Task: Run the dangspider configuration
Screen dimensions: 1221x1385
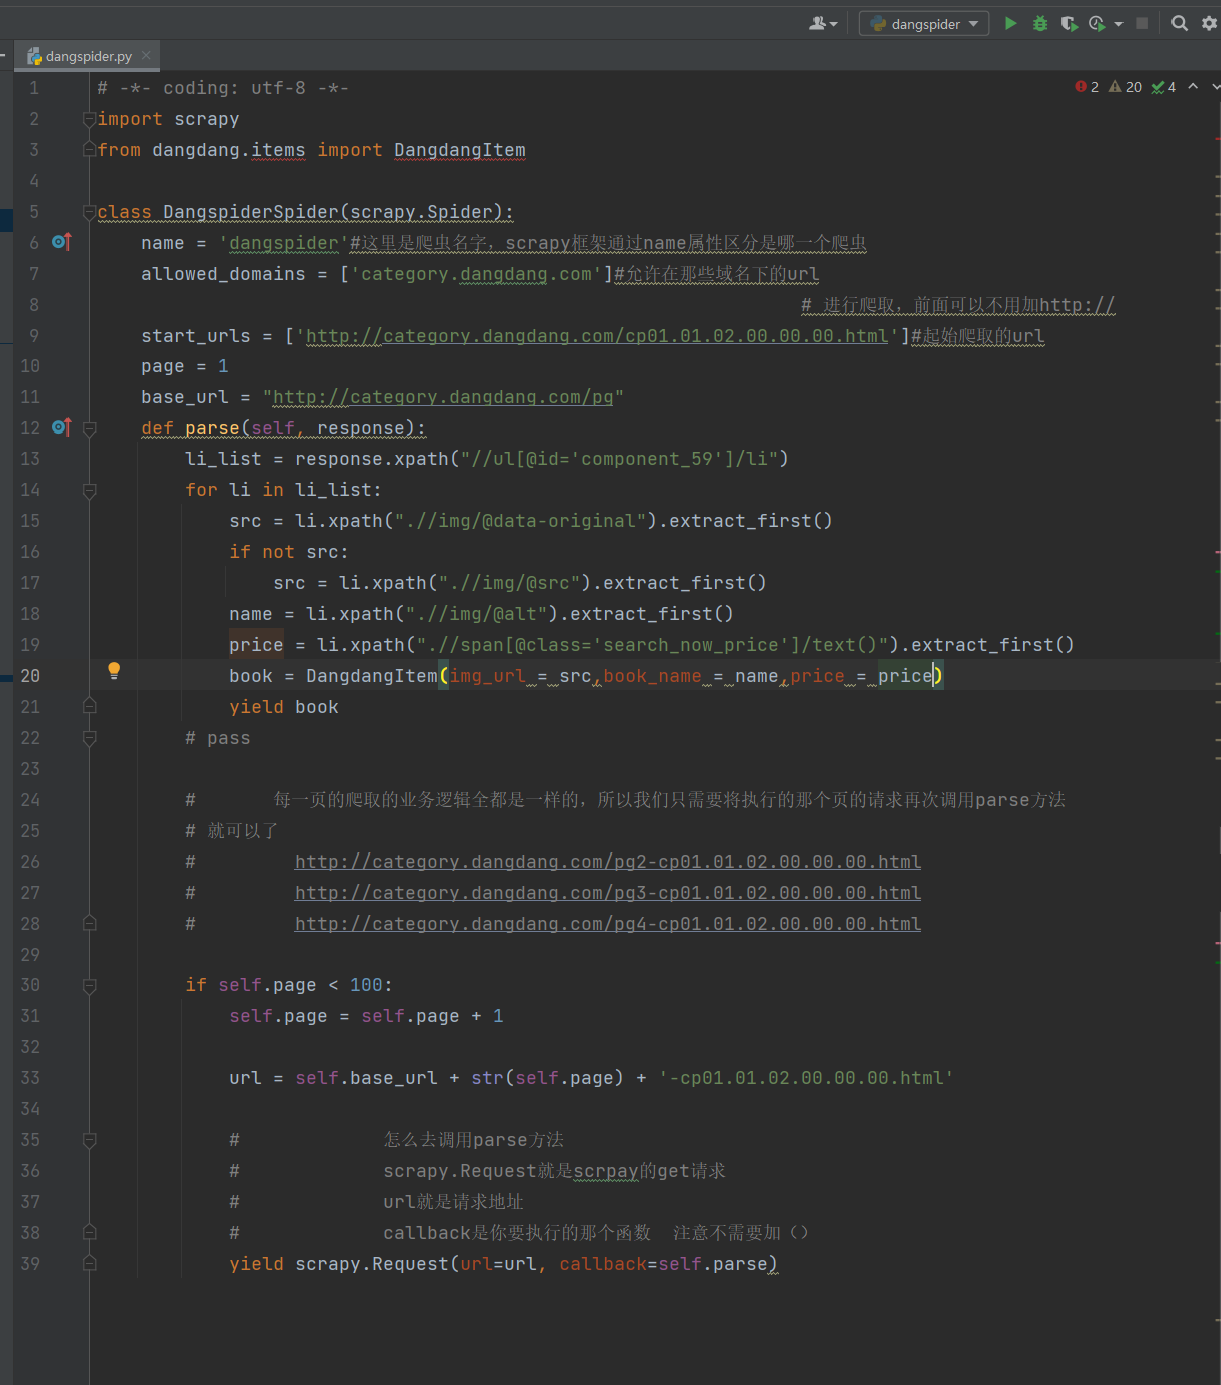Action: [1011, 23]
